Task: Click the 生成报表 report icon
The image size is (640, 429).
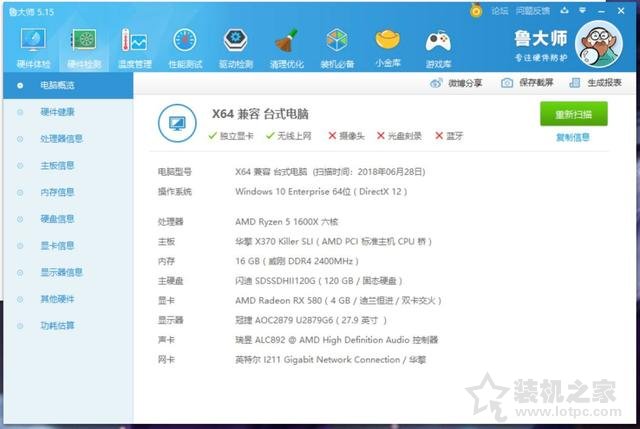Action: 575,83
